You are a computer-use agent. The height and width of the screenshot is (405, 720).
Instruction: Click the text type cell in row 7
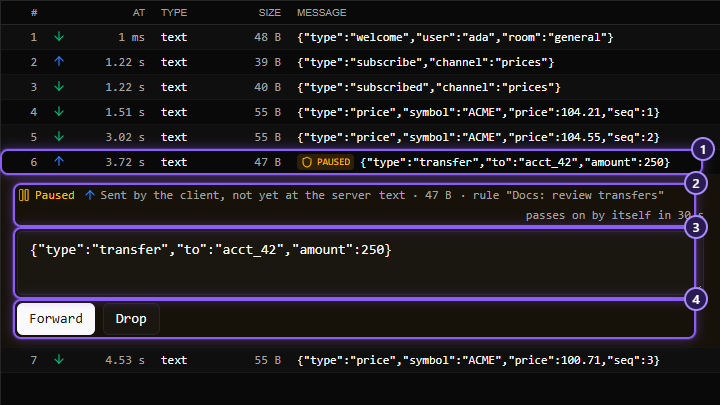[174, 360]
